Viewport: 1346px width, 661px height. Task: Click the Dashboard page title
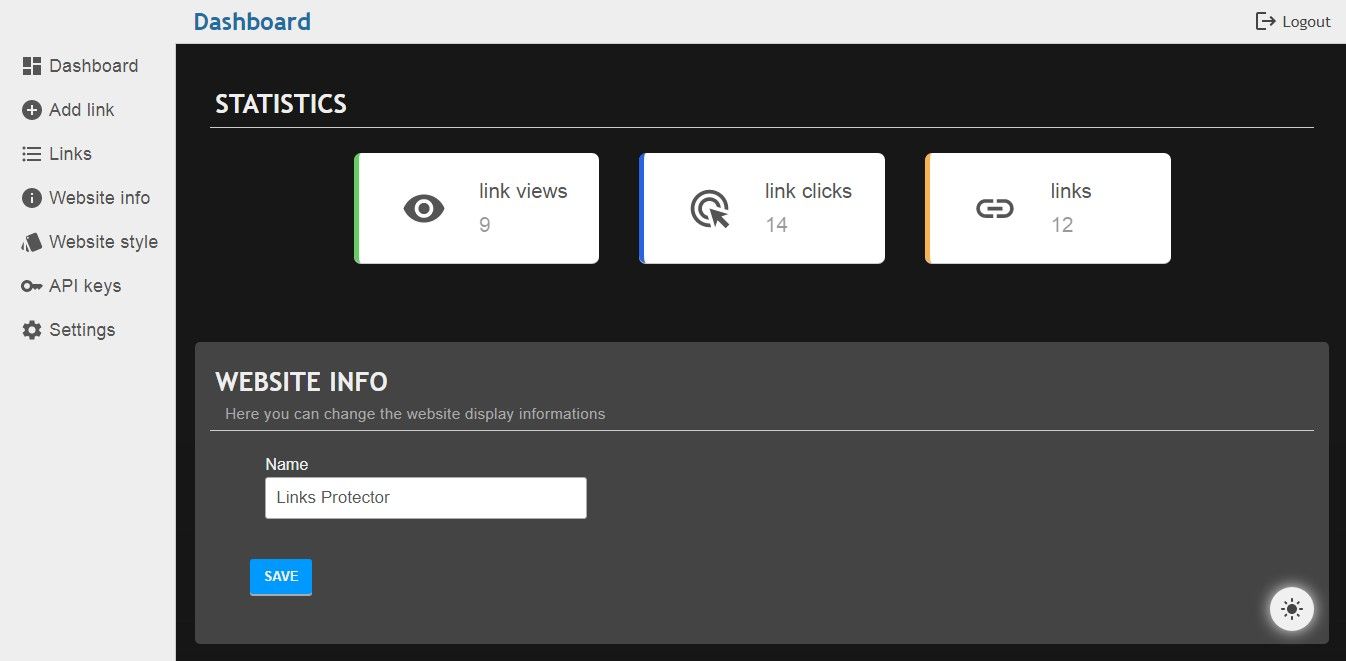252,21
